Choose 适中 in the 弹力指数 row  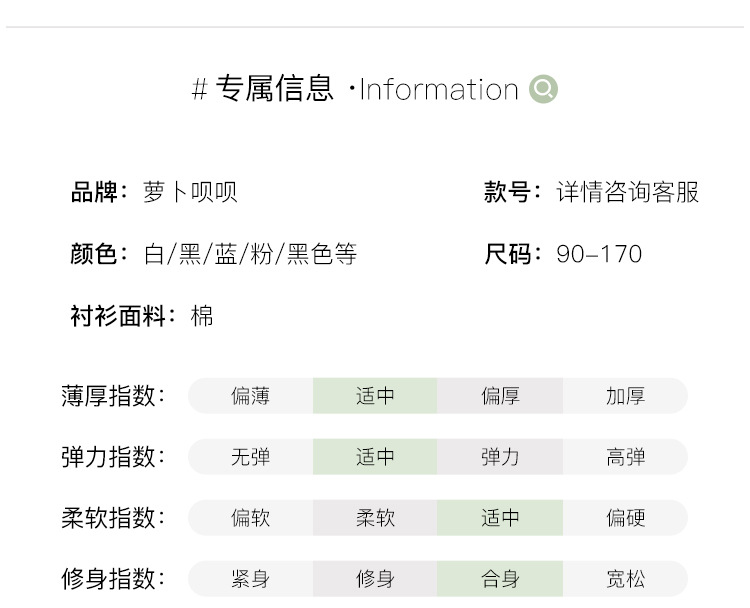click(x=375, y=457)
